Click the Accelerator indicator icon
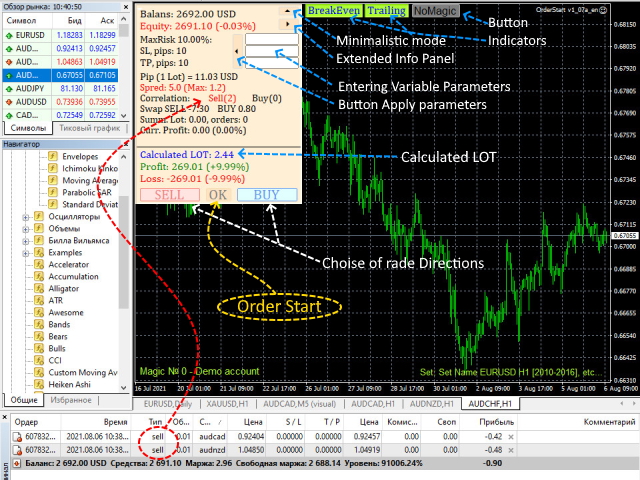640x480 pixels. pyautogui.click(x=39, y=264)
